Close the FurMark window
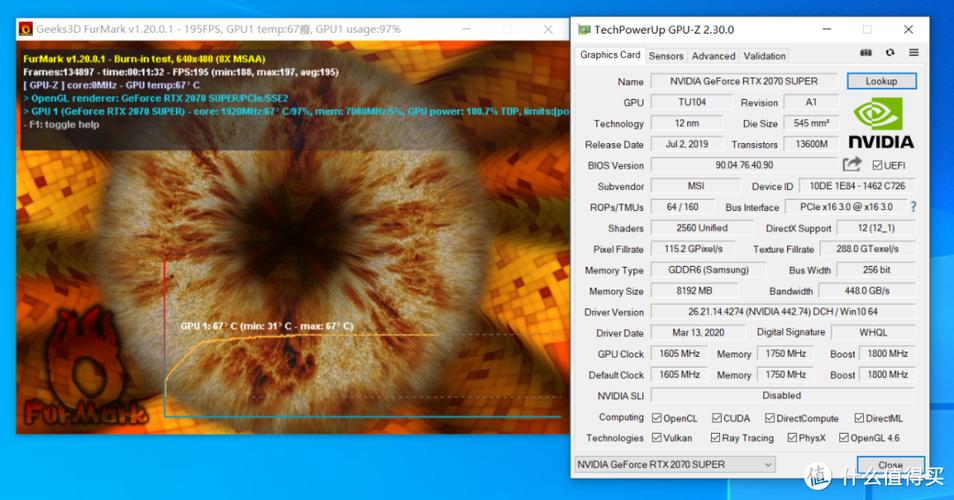The image size is (954, 500). (548, 29)
